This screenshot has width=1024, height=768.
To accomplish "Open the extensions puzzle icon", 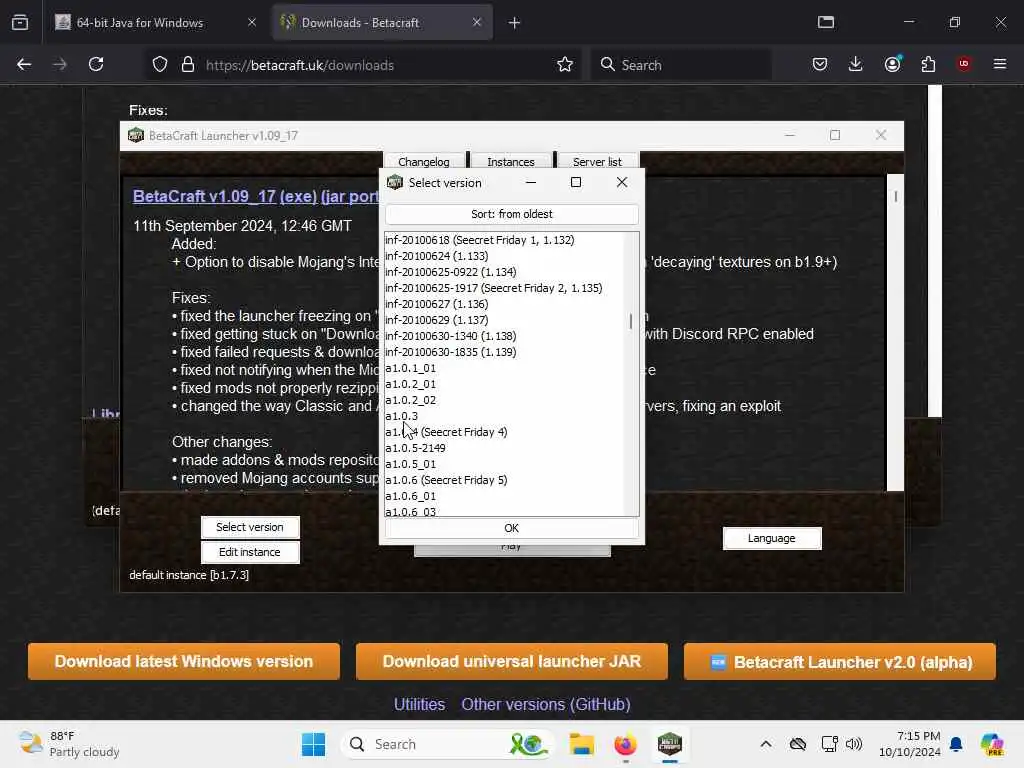I will point(928,64).
